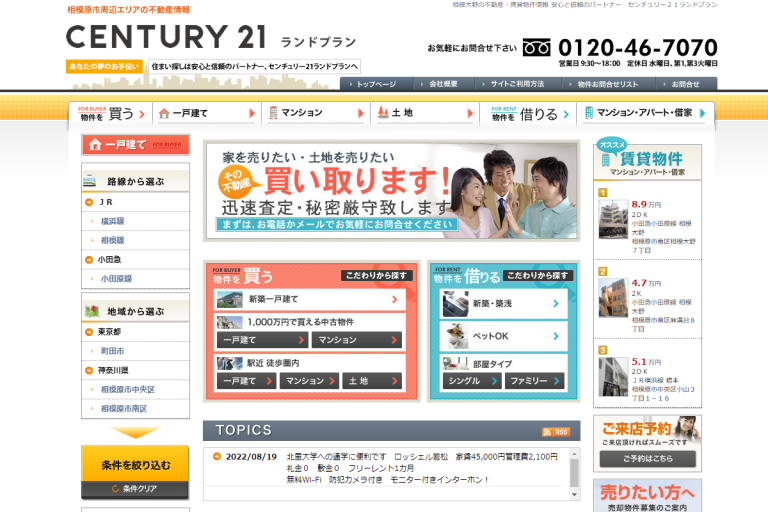Viewport: 768px width, 512px height.
Task: Open トップページ in top navigation
Action: [376, 84]
